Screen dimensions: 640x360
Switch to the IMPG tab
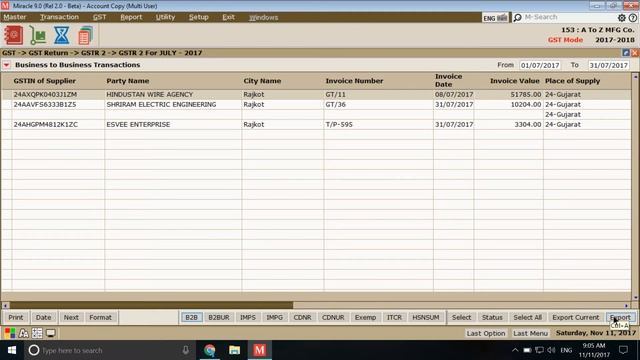point(274,317)
